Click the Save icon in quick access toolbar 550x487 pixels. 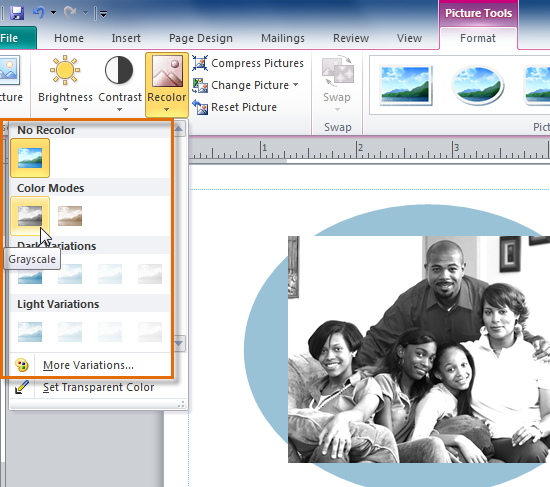(x=16, y=13)
